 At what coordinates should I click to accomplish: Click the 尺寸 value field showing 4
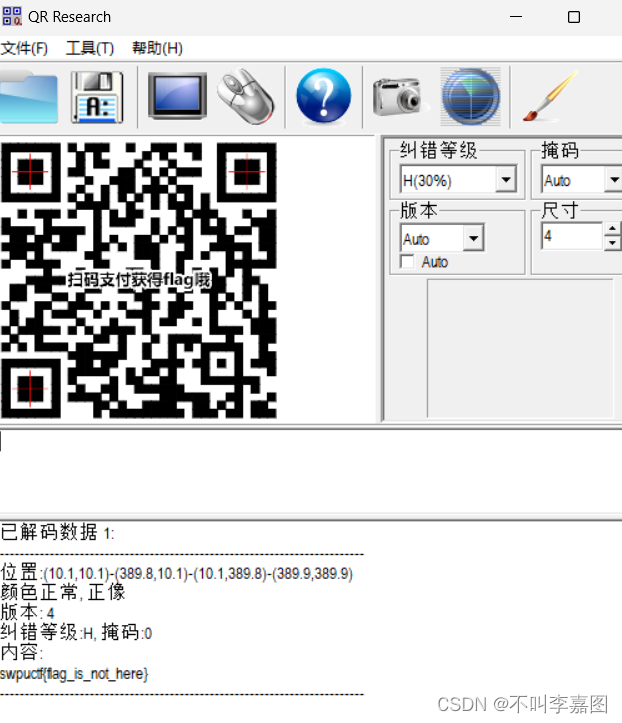[x=573, y=236]
